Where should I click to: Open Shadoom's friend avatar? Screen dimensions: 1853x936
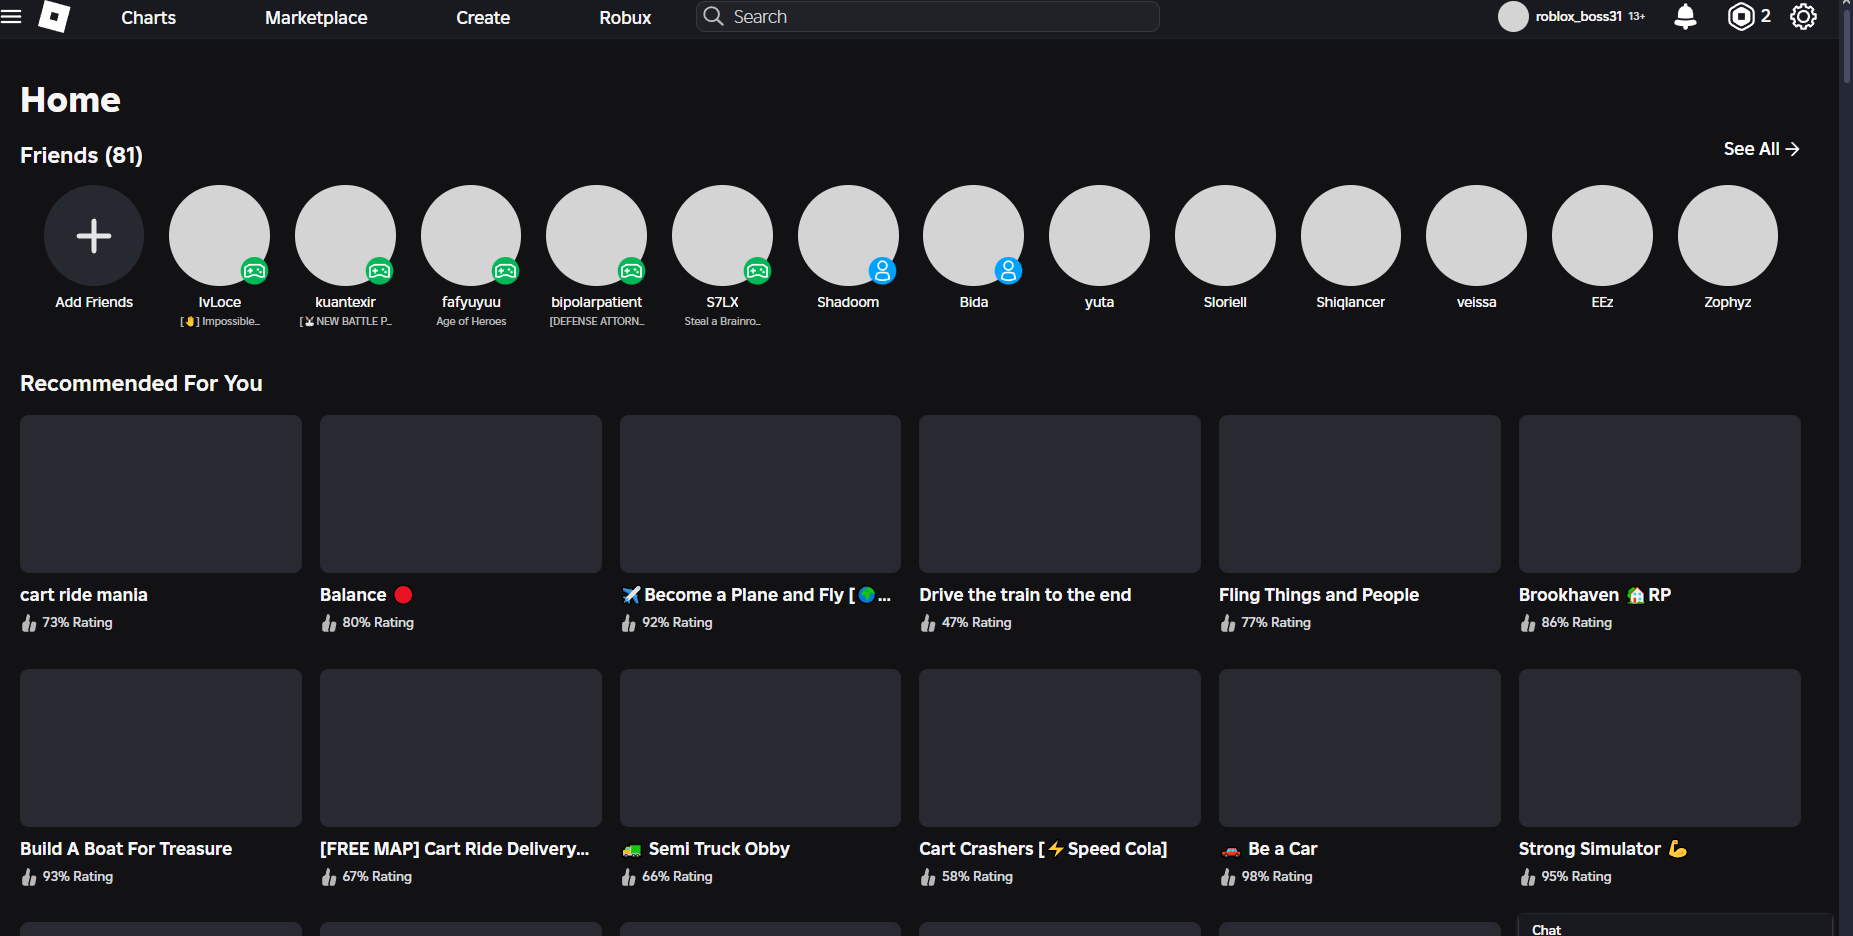point(848,235)
